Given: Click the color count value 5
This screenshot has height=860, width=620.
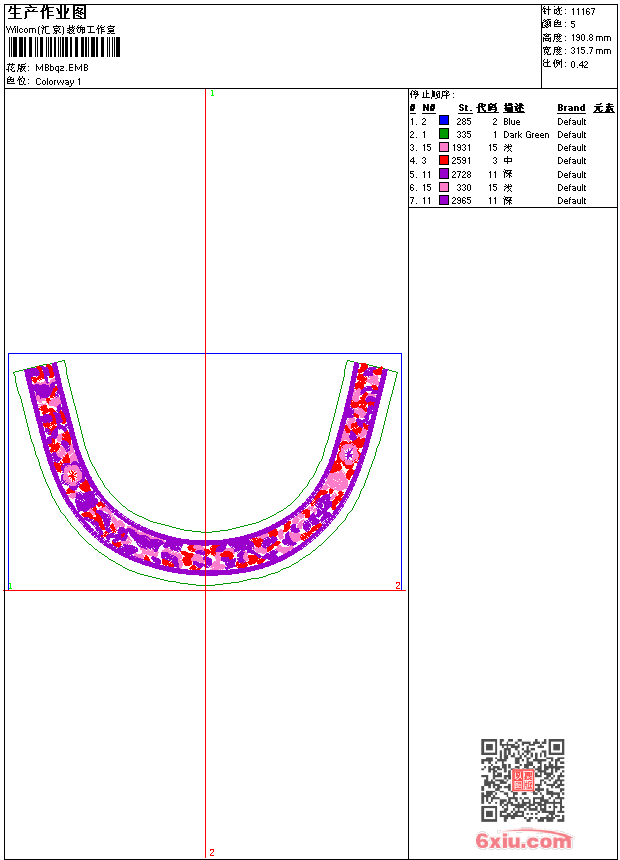Looking at the screenshot, I should (x=573, y=25).
